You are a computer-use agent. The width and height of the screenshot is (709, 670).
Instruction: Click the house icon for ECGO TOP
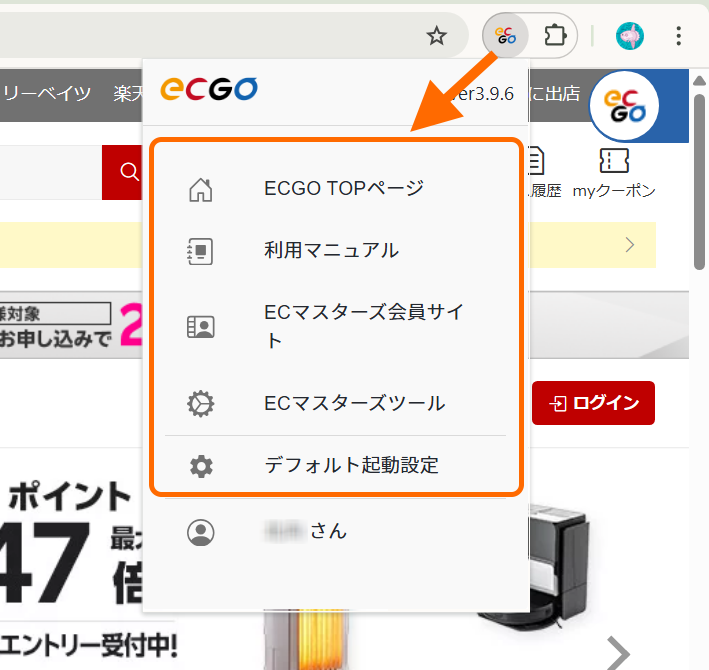pos(201,189)
